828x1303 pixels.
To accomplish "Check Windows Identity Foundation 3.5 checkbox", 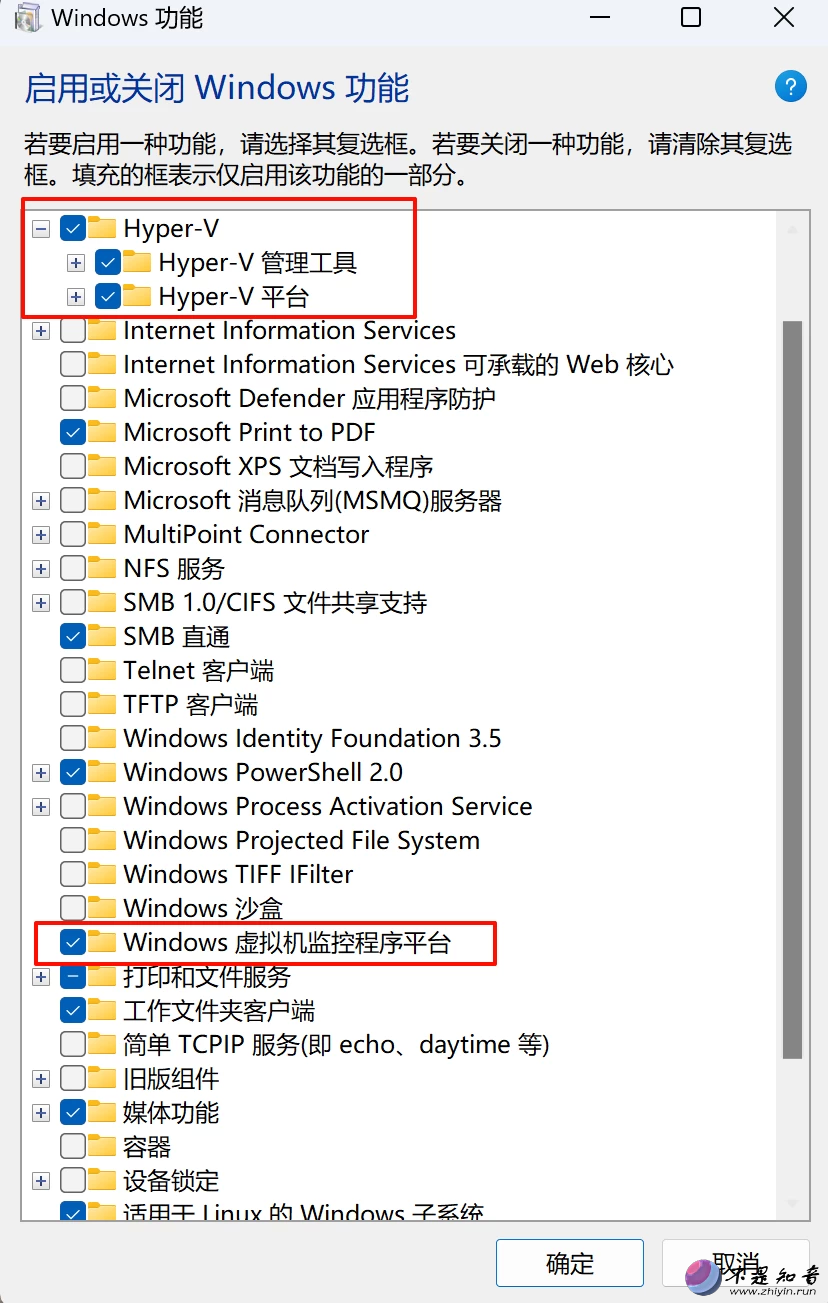I will 73,738.
